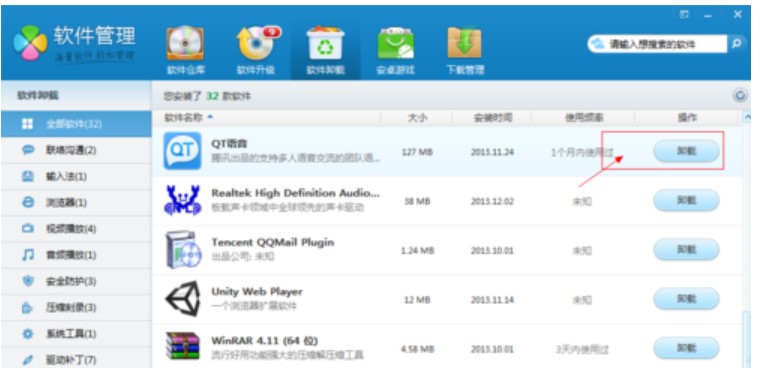This screenshot has width=760, height=368.
Task: Click the Realtek High Definition Audio name
Action: point(295,193)
